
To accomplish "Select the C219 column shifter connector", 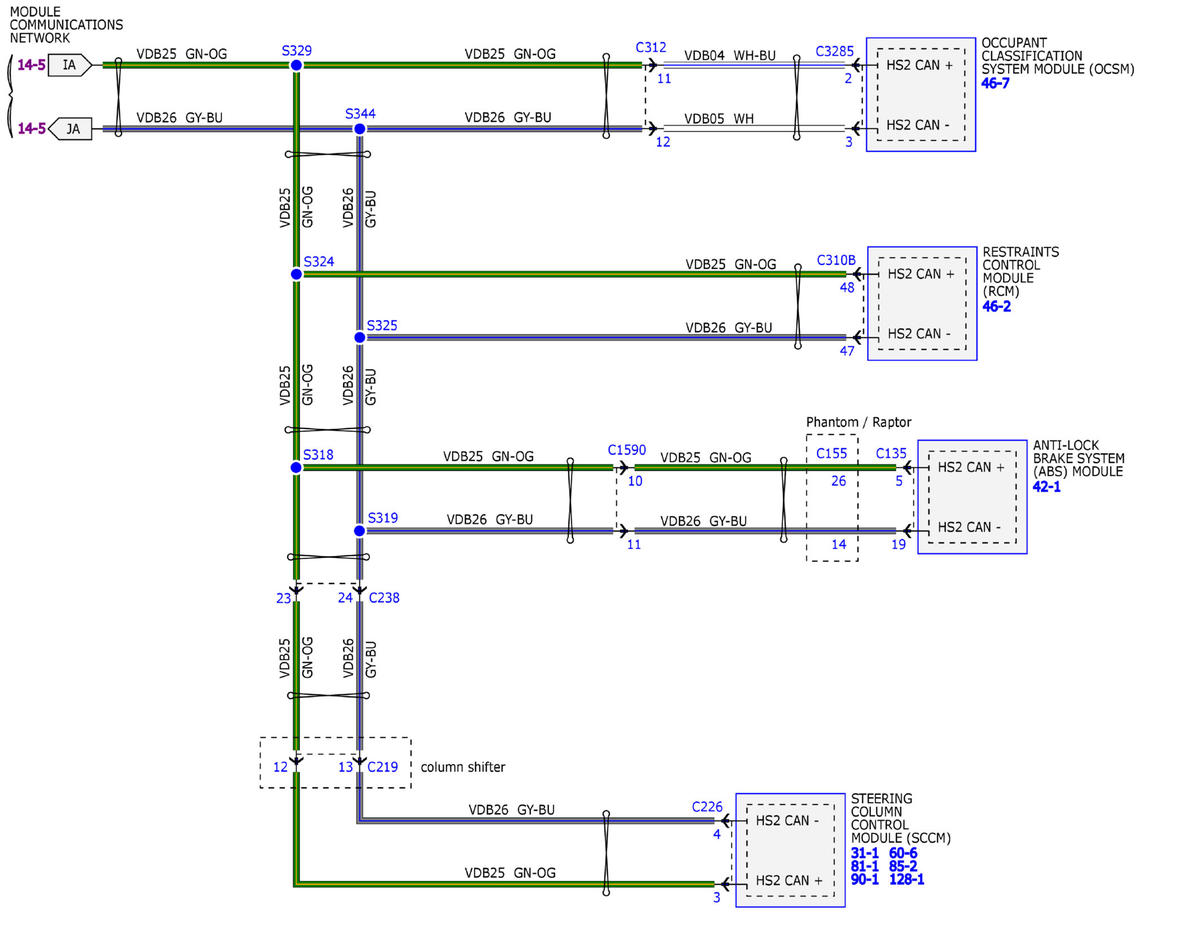I will coord(384,767).
